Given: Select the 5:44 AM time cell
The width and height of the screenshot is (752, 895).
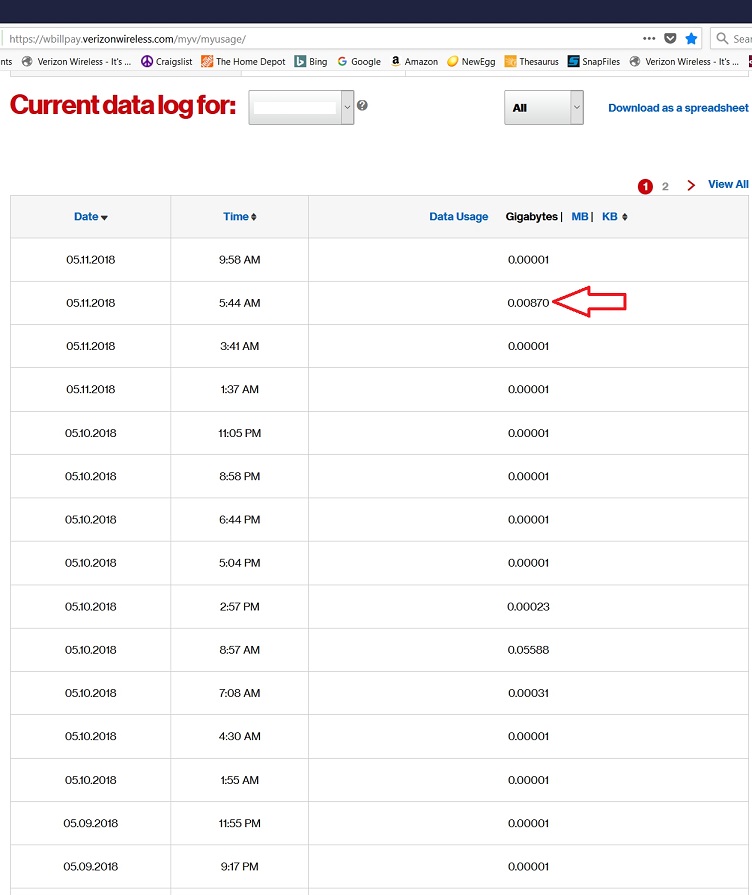Looking at the screenshot, I should click(x=240, y=303).
